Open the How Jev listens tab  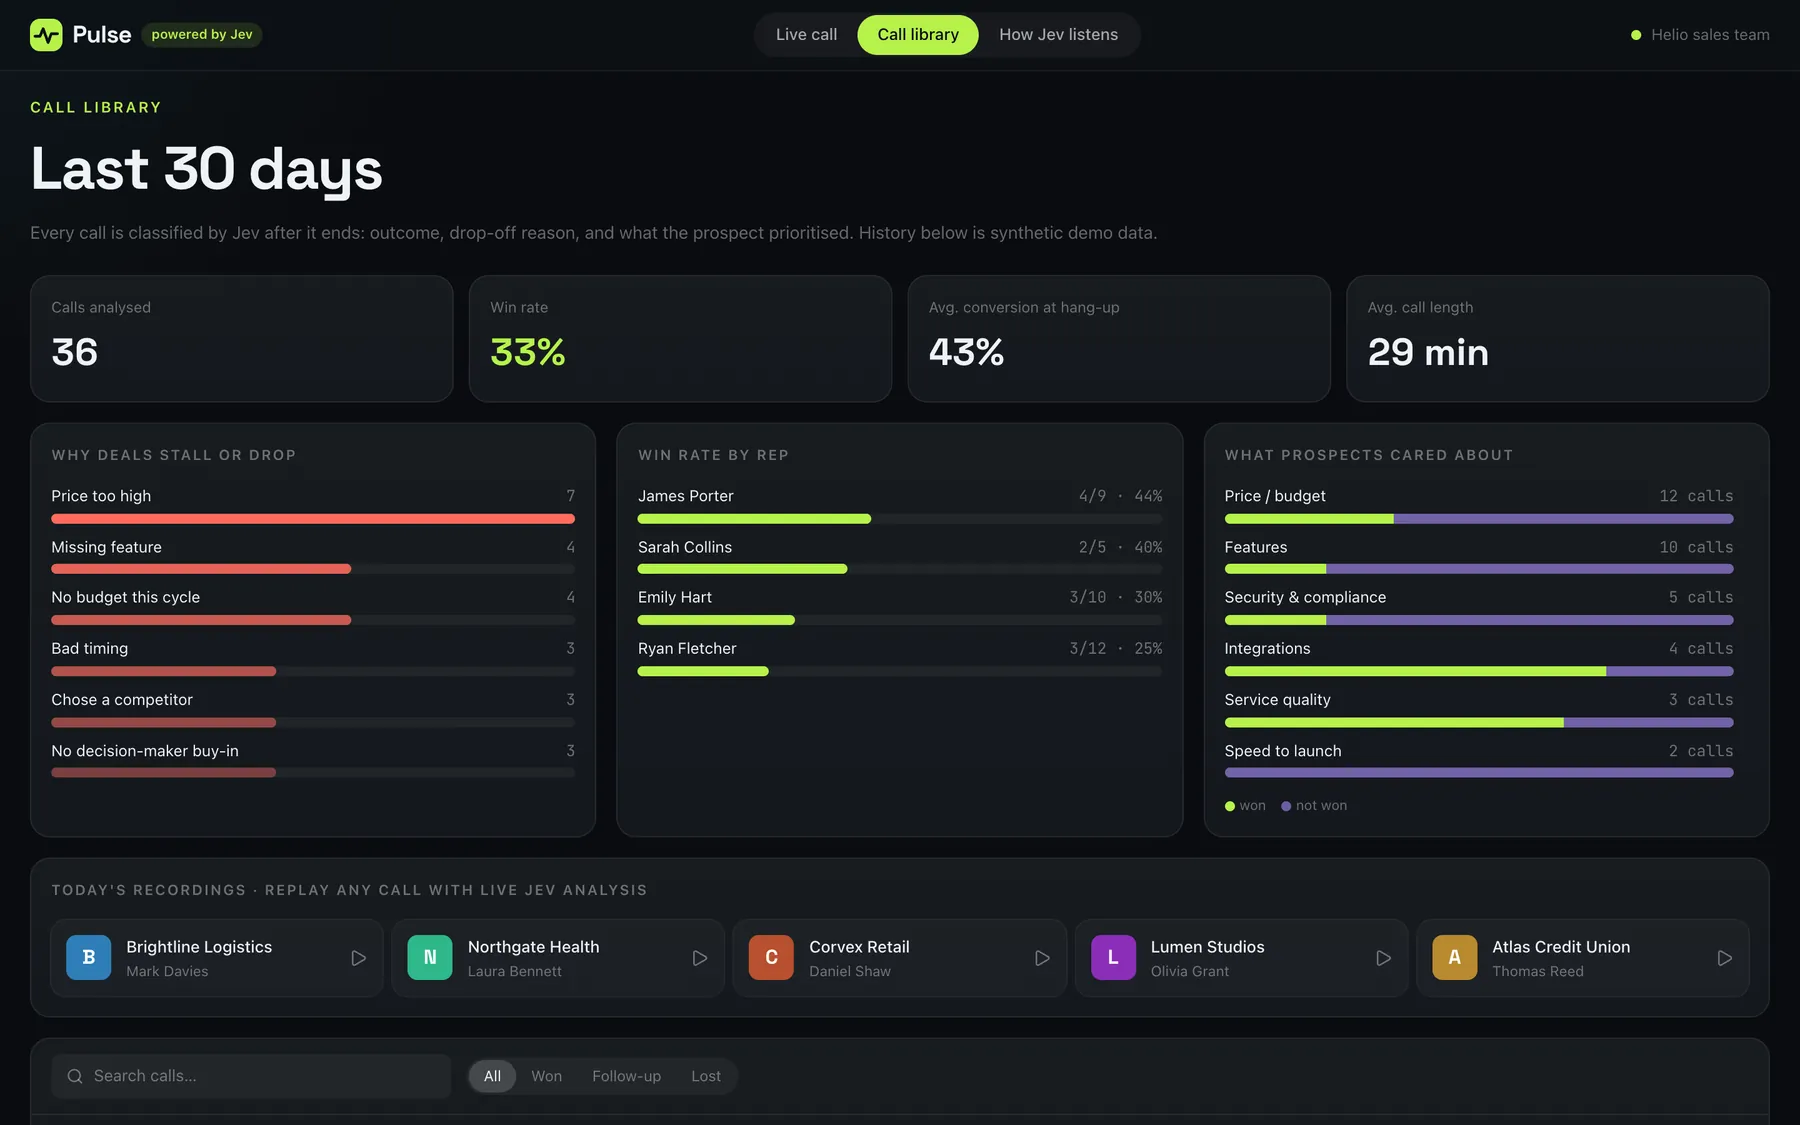click(1059, 35)
